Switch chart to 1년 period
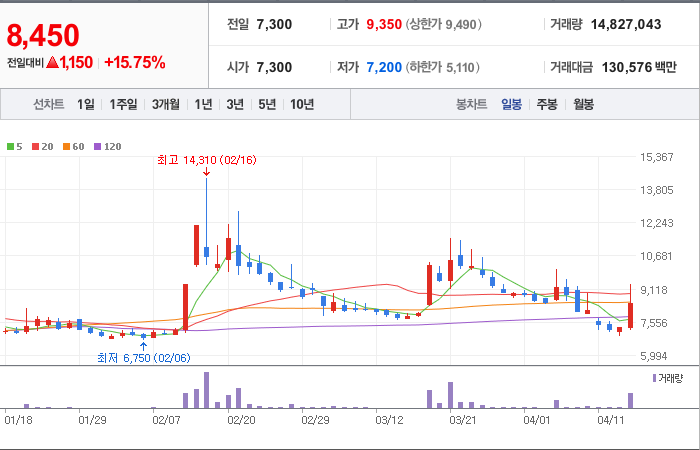Image resolution: width=700 pixels, height=450 pixels. (203, 104)
